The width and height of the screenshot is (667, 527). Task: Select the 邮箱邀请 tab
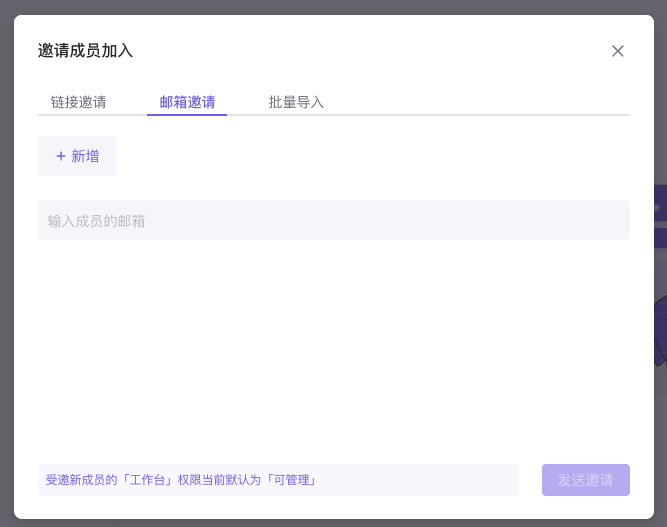point(187,102)
